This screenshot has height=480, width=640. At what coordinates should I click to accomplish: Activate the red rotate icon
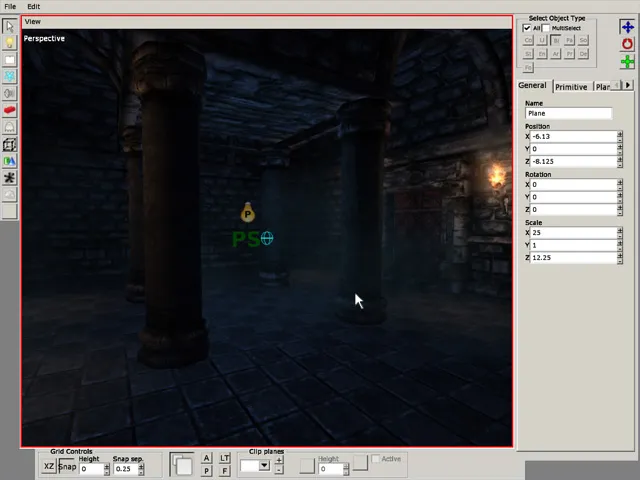(627, 45)
